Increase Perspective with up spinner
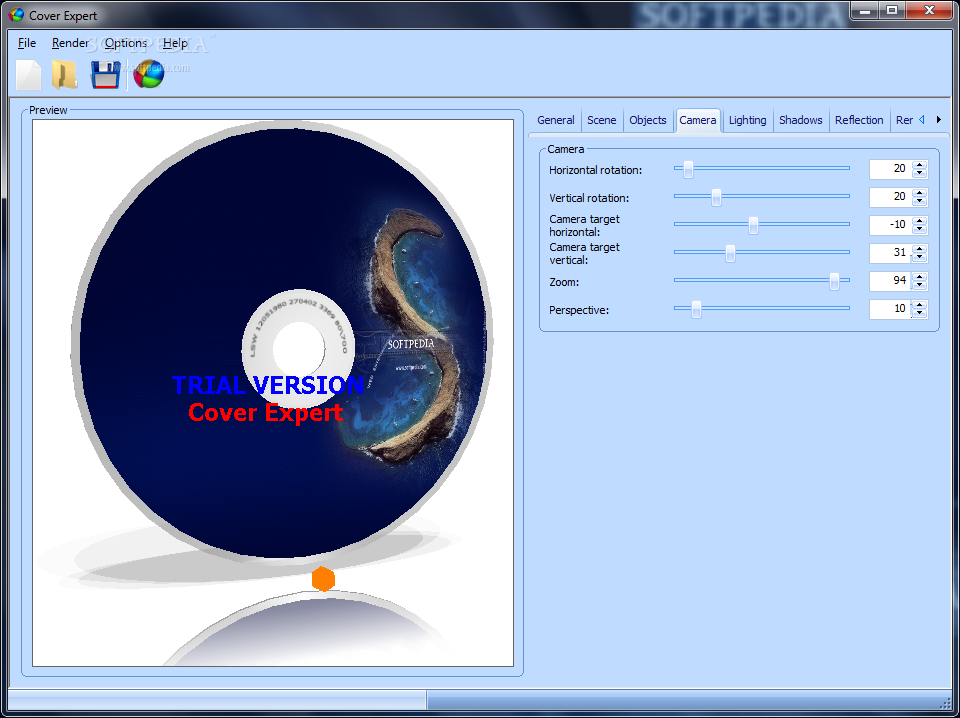Viewport: 960px width, 718px height. coord(919,305)
